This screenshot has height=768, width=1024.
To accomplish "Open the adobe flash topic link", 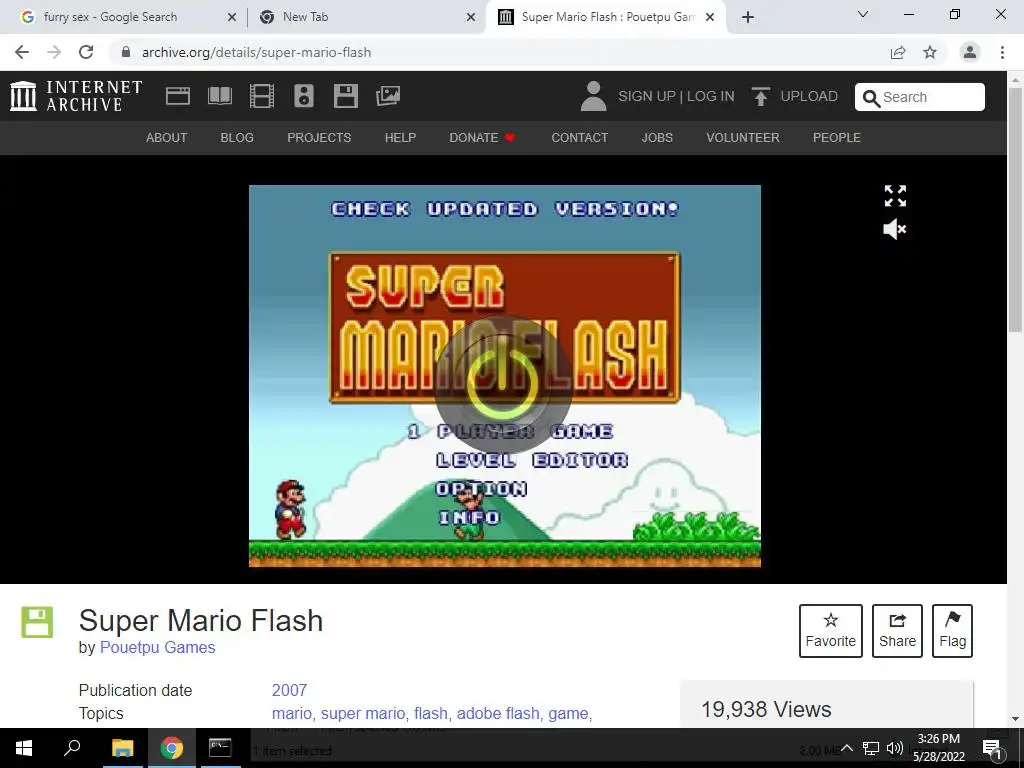I will coord(498,713).
